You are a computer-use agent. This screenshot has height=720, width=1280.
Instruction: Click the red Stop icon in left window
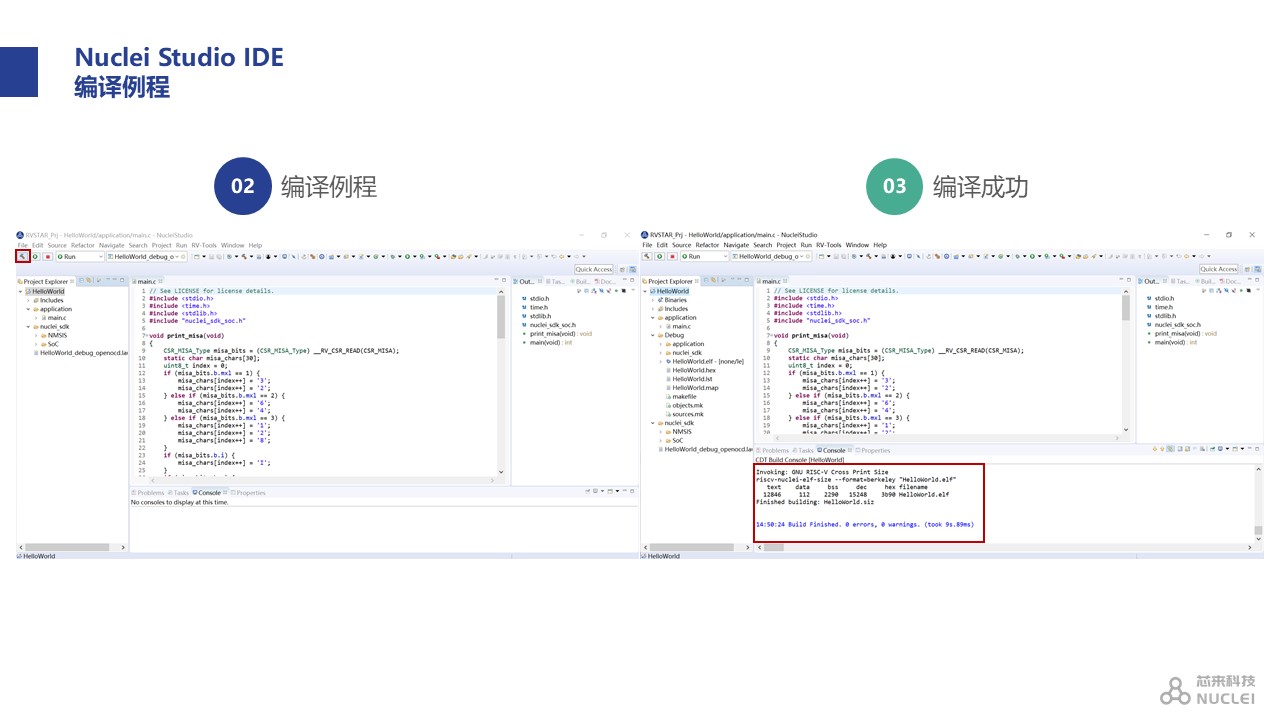pos(47,256)
